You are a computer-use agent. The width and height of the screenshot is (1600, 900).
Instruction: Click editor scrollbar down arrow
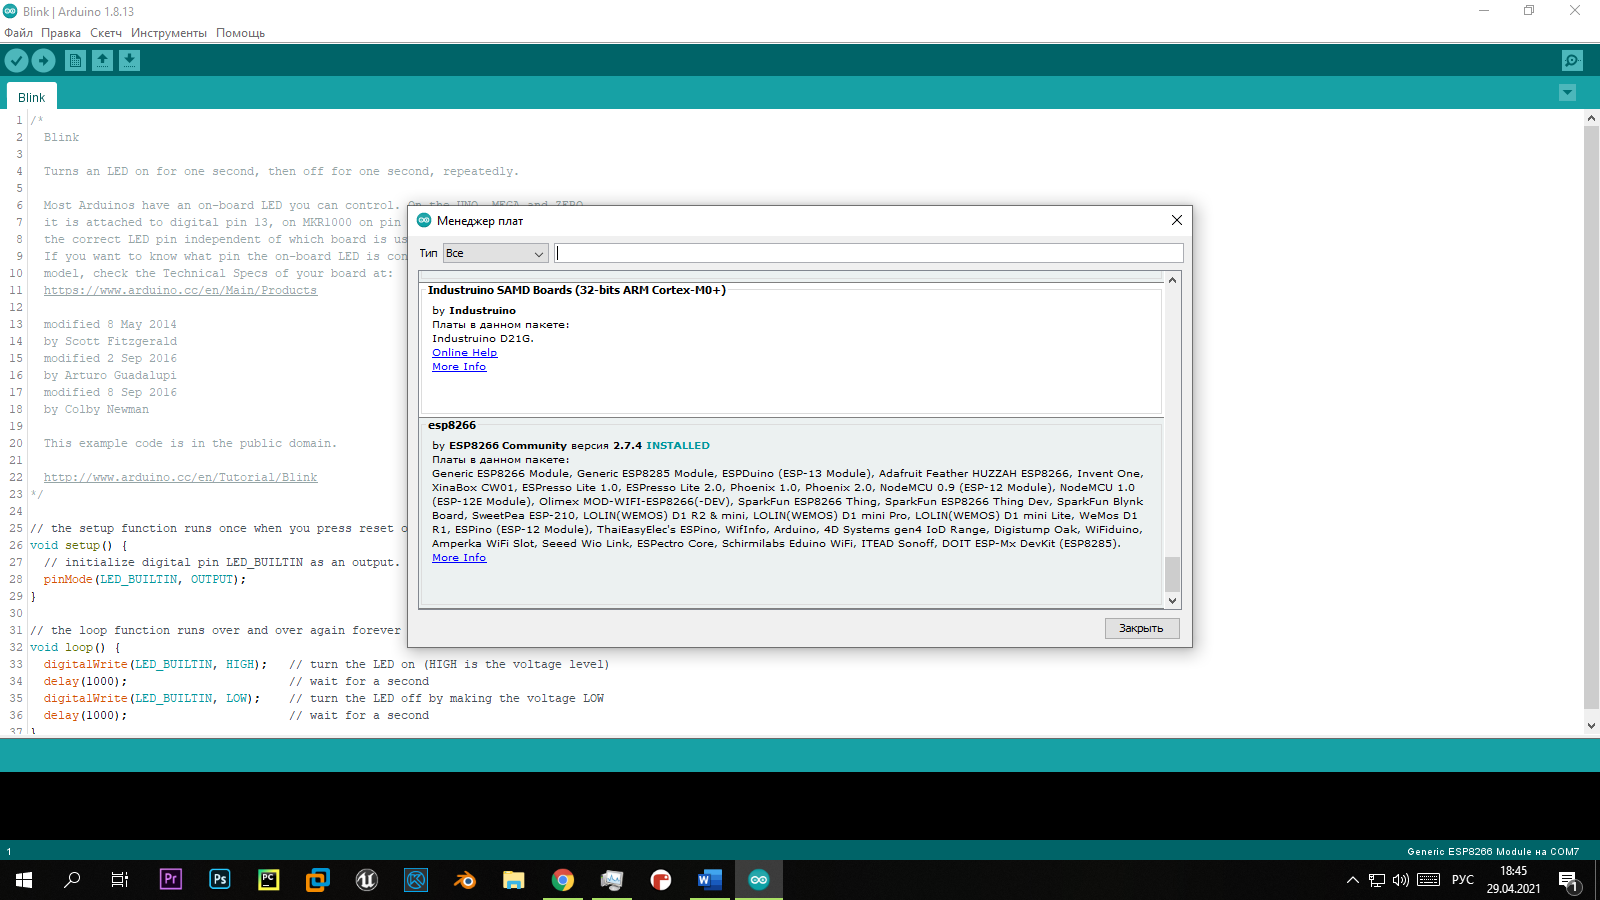pyautogui.click(x=1591, y=726)
